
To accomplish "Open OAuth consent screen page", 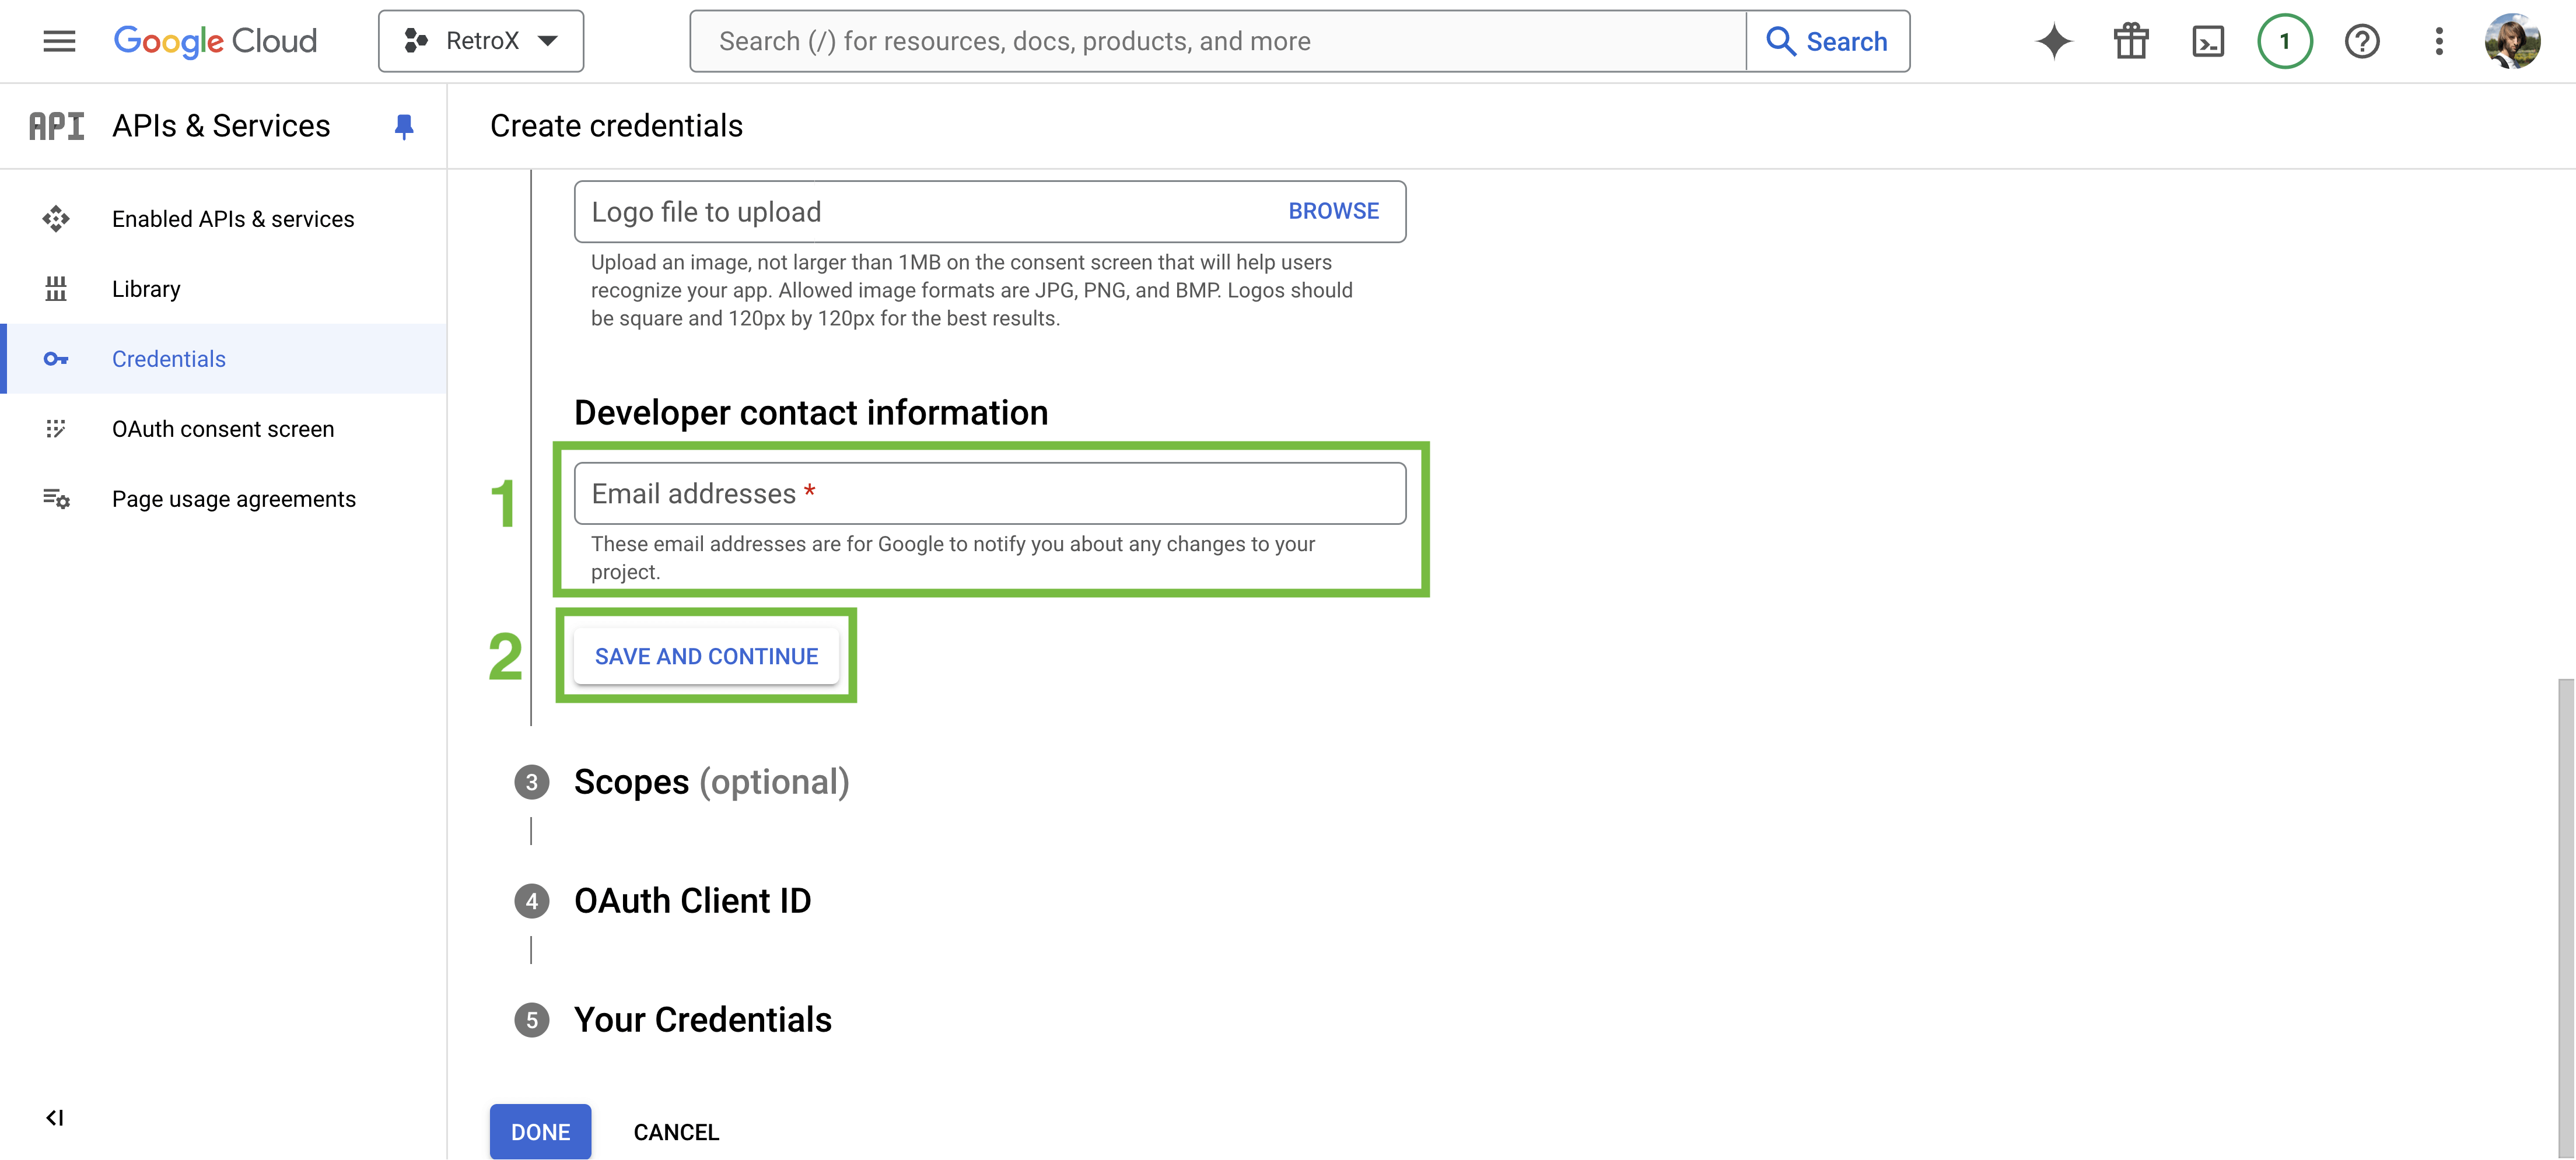I will tap(223, 429).
